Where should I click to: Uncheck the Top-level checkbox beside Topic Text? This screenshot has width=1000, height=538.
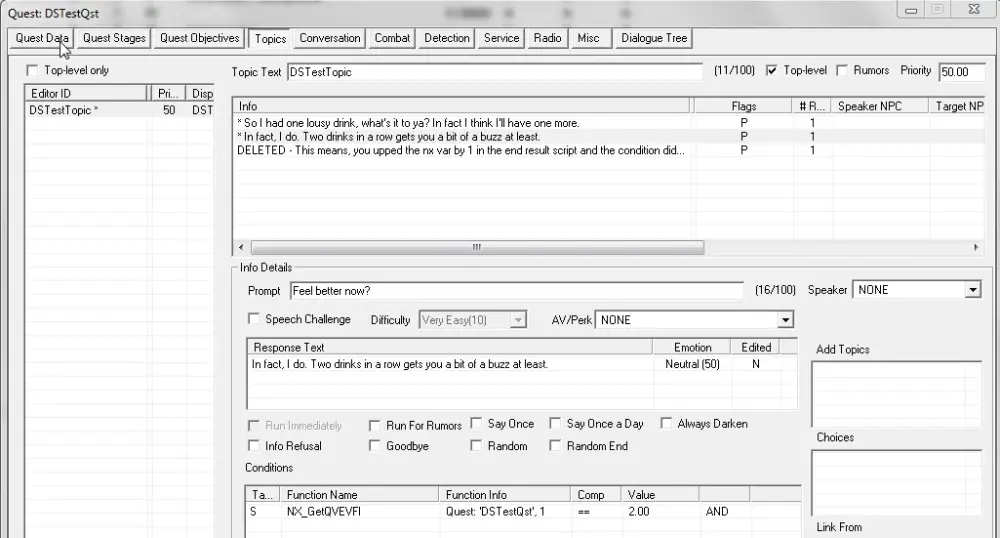click(772, 70)
